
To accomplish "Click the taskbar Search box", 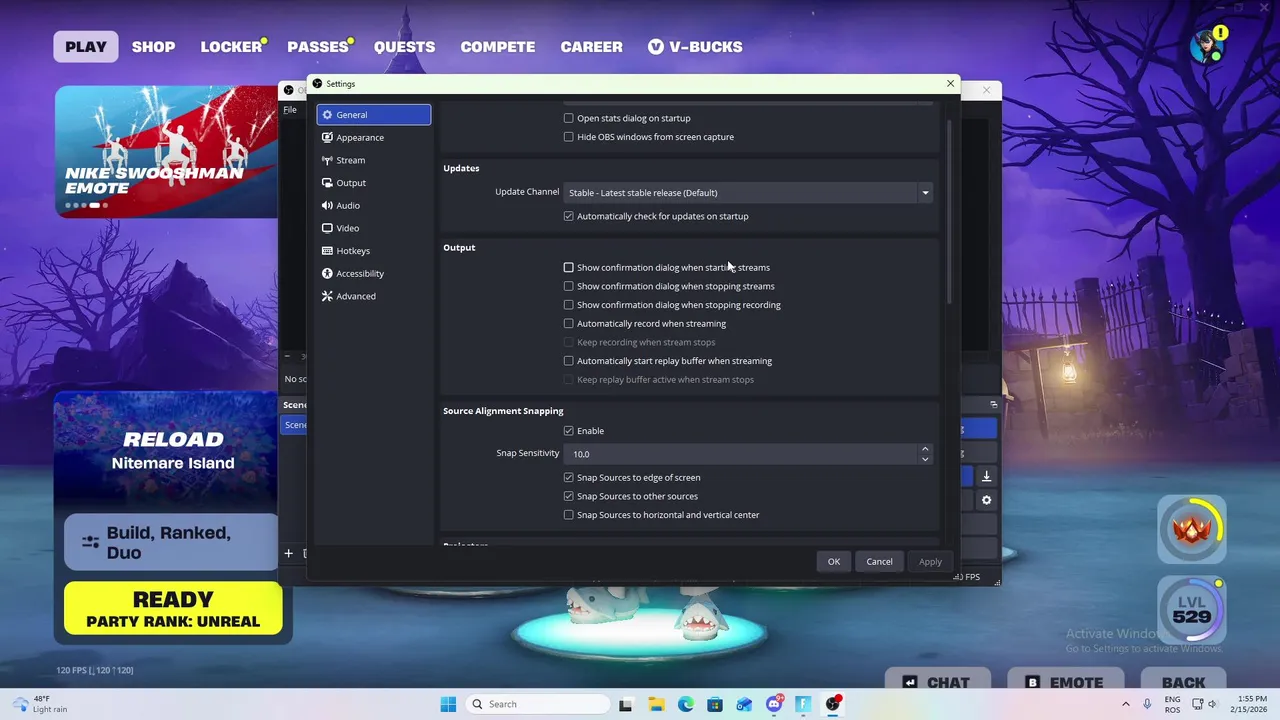I will click(x=539, y=704).
